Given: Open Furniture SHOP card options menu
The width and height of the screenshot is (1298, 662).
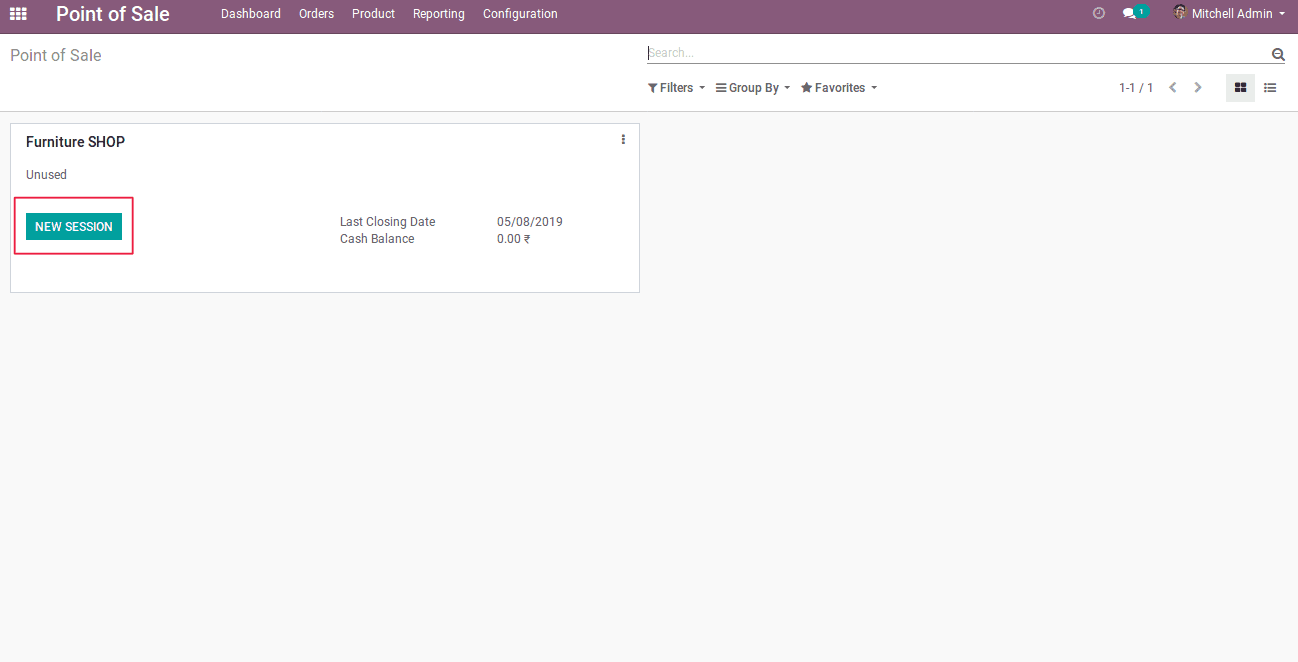Looking at the screenshot, I should 623,140.
